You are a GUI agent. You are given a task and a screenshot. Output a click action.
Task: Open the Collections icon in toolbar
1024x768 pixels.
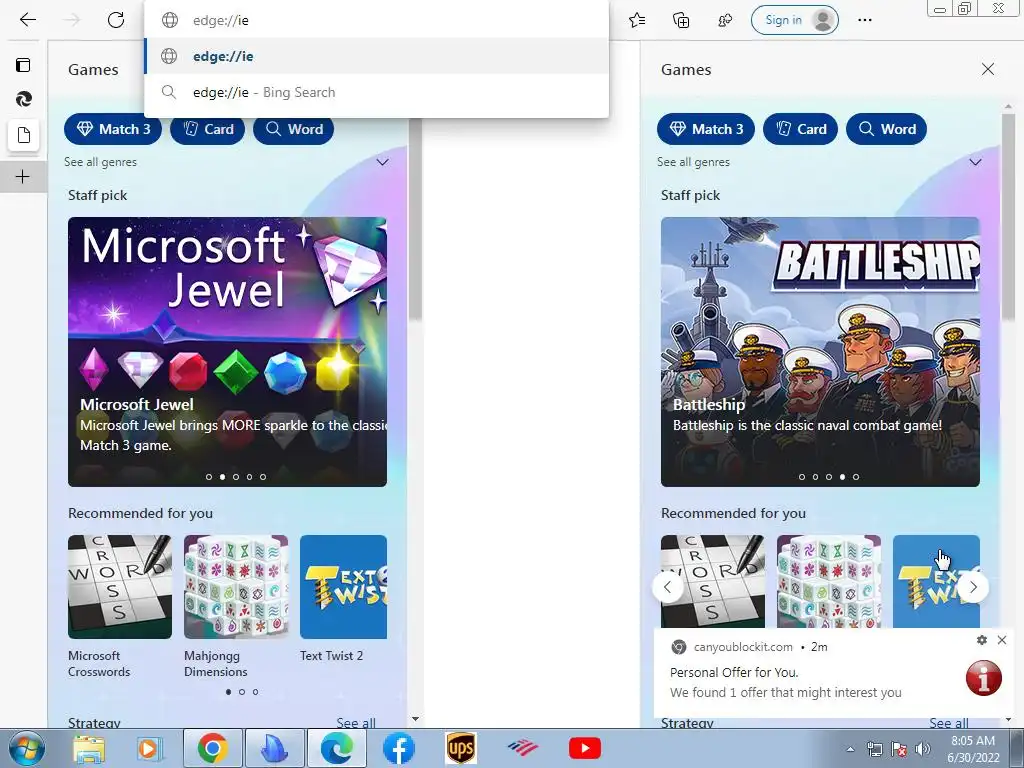pos(681,20)
